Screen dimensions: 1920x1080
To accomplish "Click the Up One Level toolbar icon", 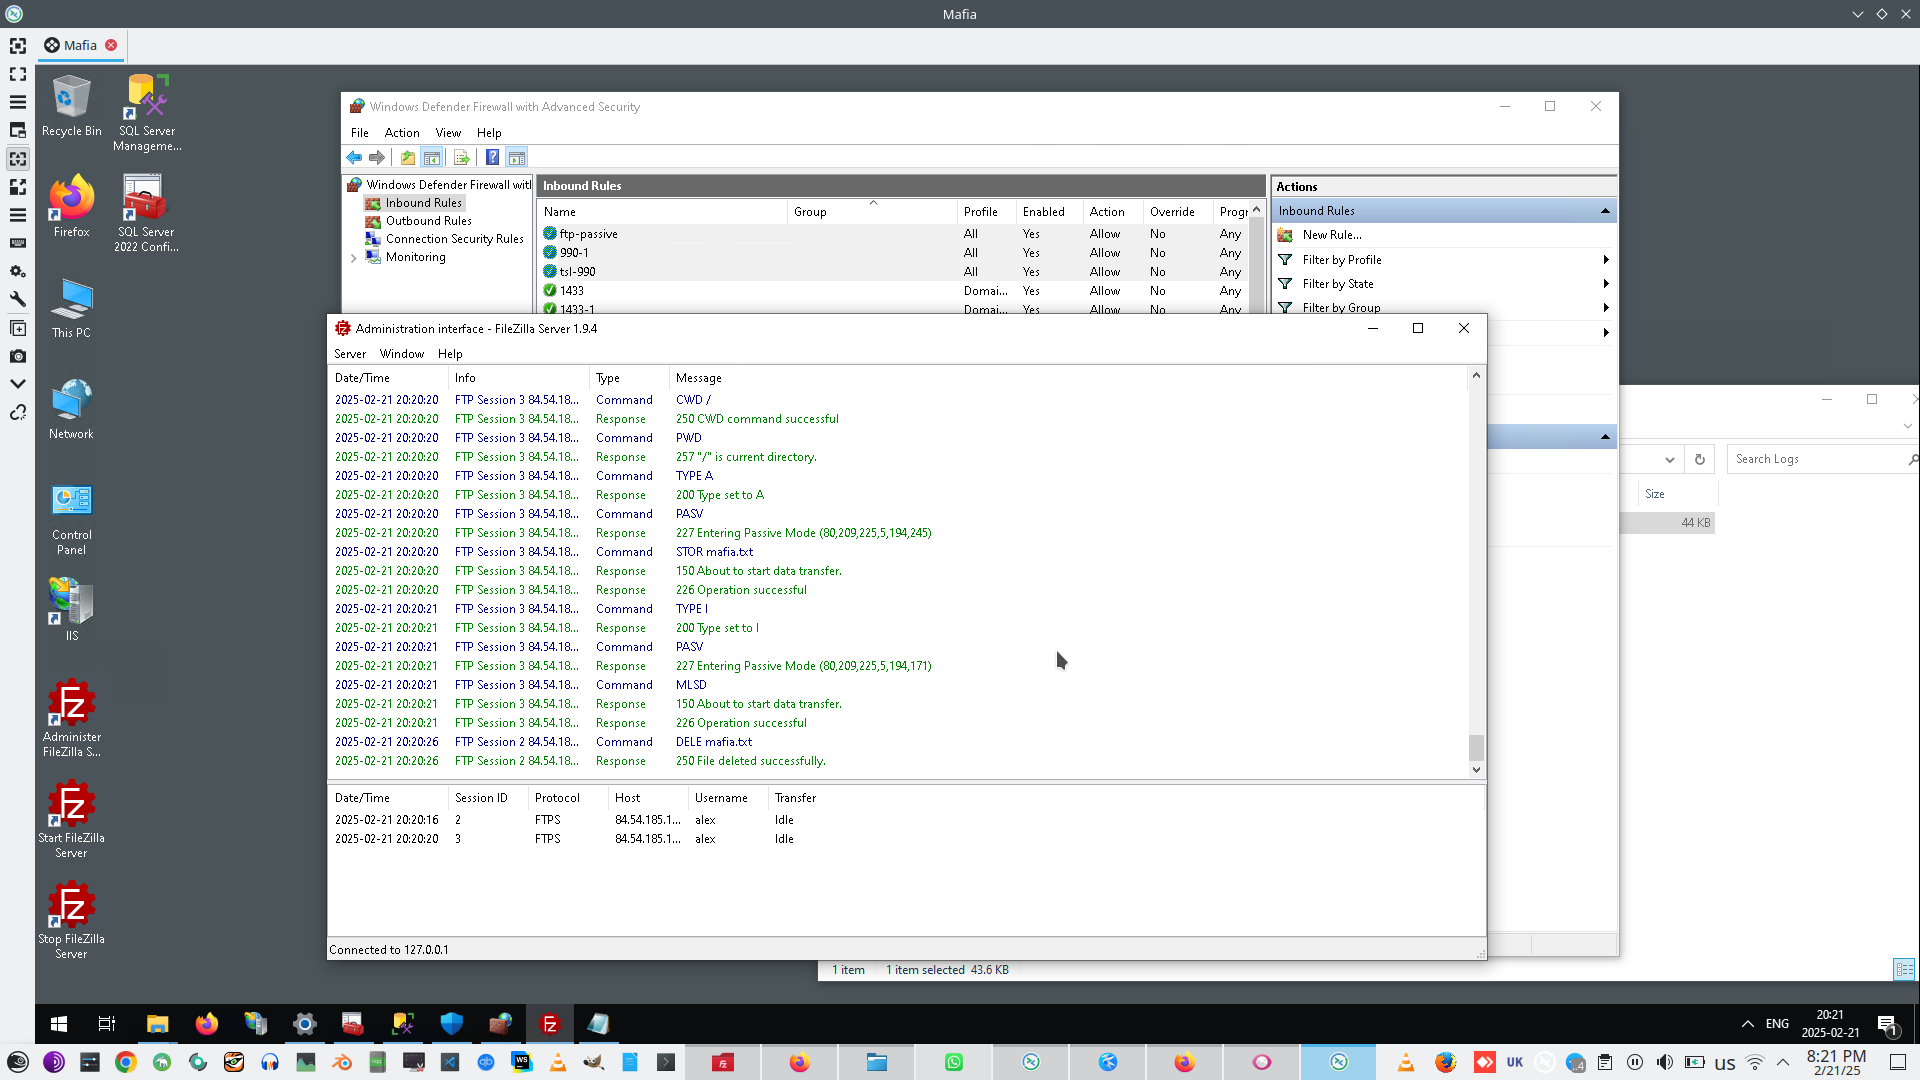I will point(408,158).
